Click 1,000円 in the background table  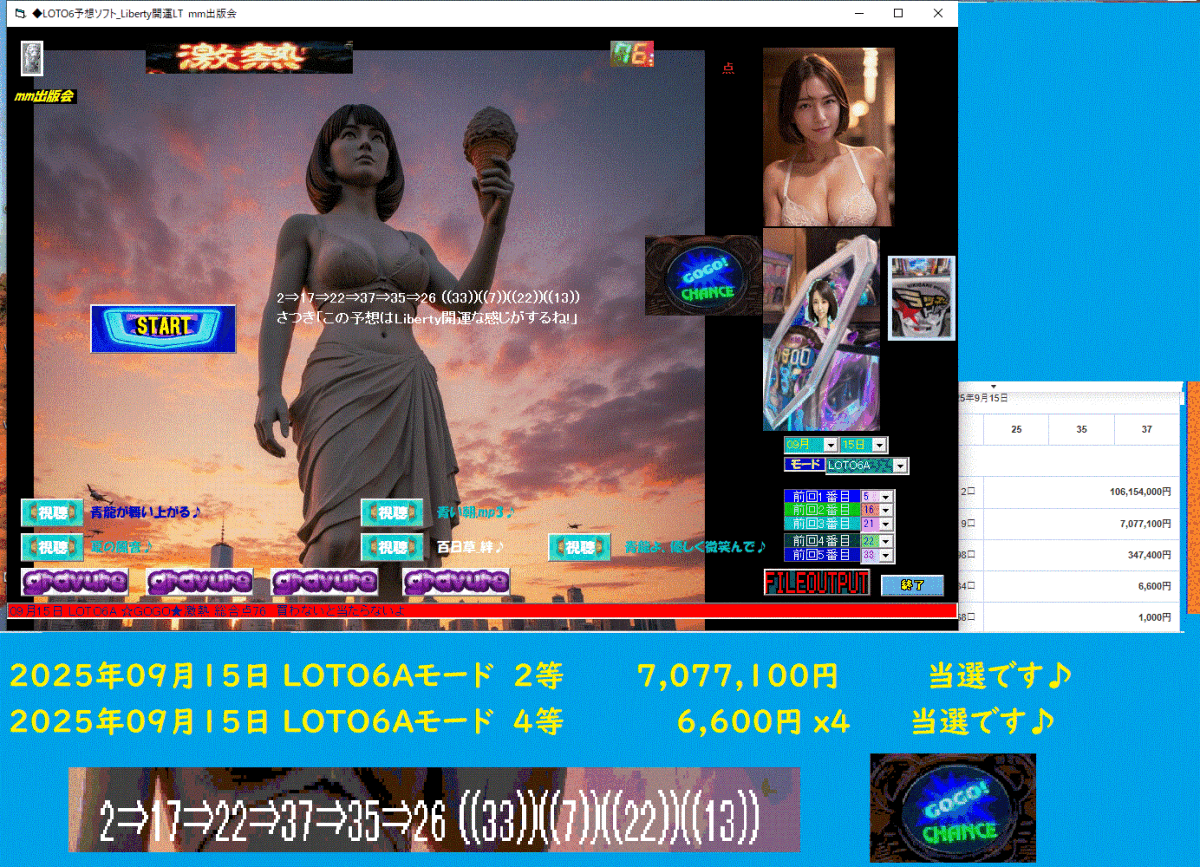(1155, 617)
